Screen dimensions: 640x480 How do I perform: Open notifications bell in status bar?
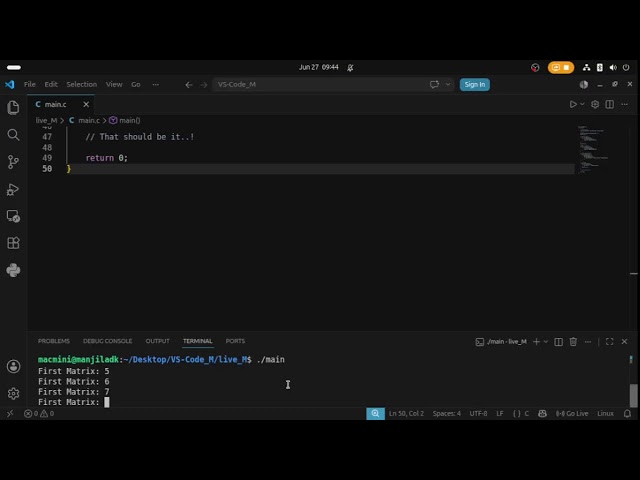click(x=627, y=413)
